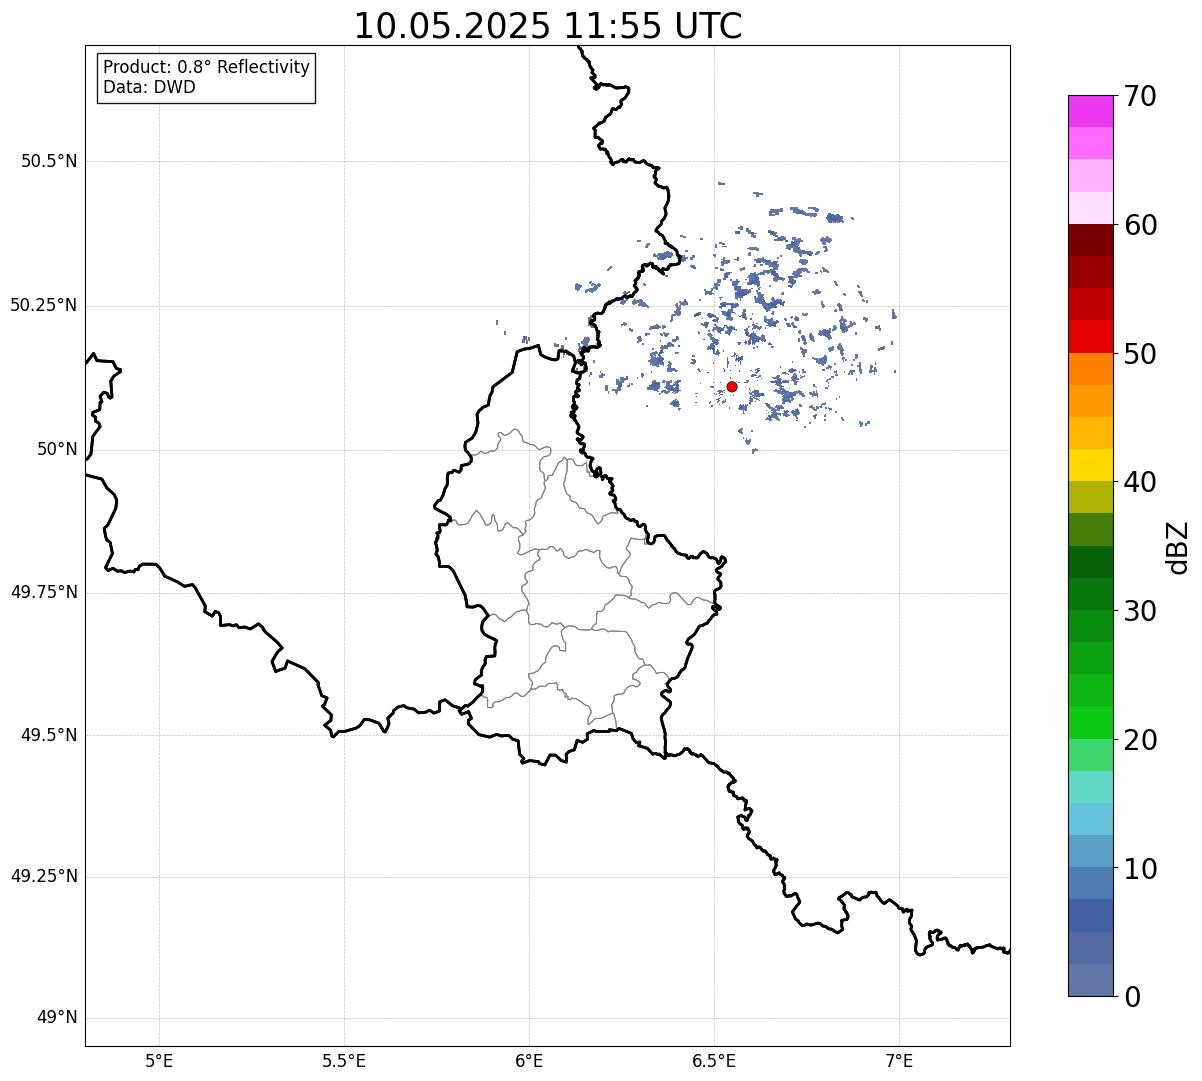
Task: Click the bright green colorbar segment above 20
Action: click(x=1090, y=722)
